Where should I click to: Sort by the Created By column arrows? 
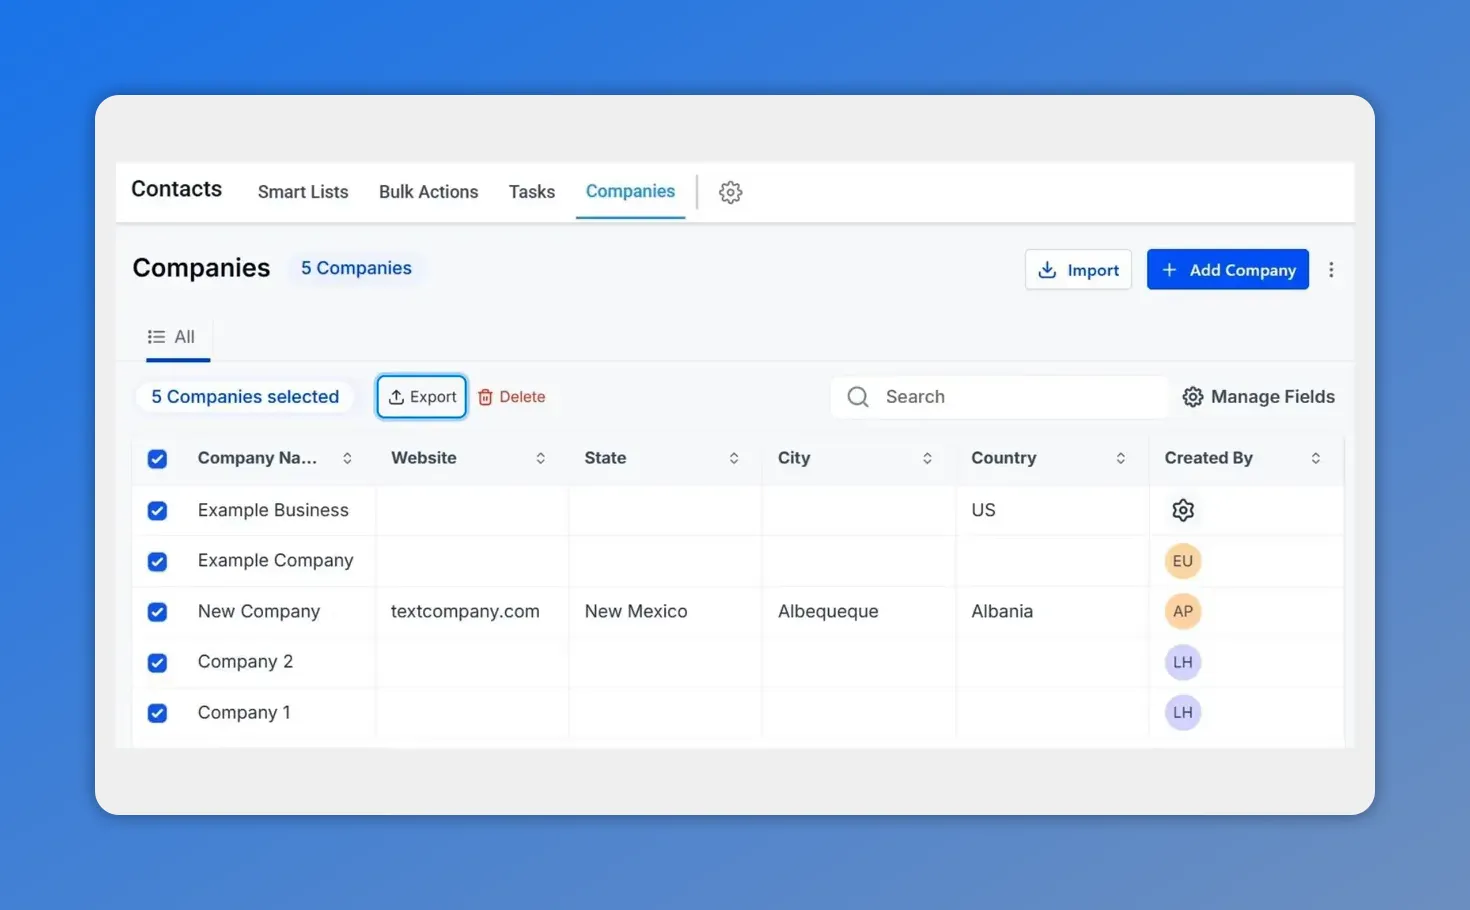pos(1316,458)
